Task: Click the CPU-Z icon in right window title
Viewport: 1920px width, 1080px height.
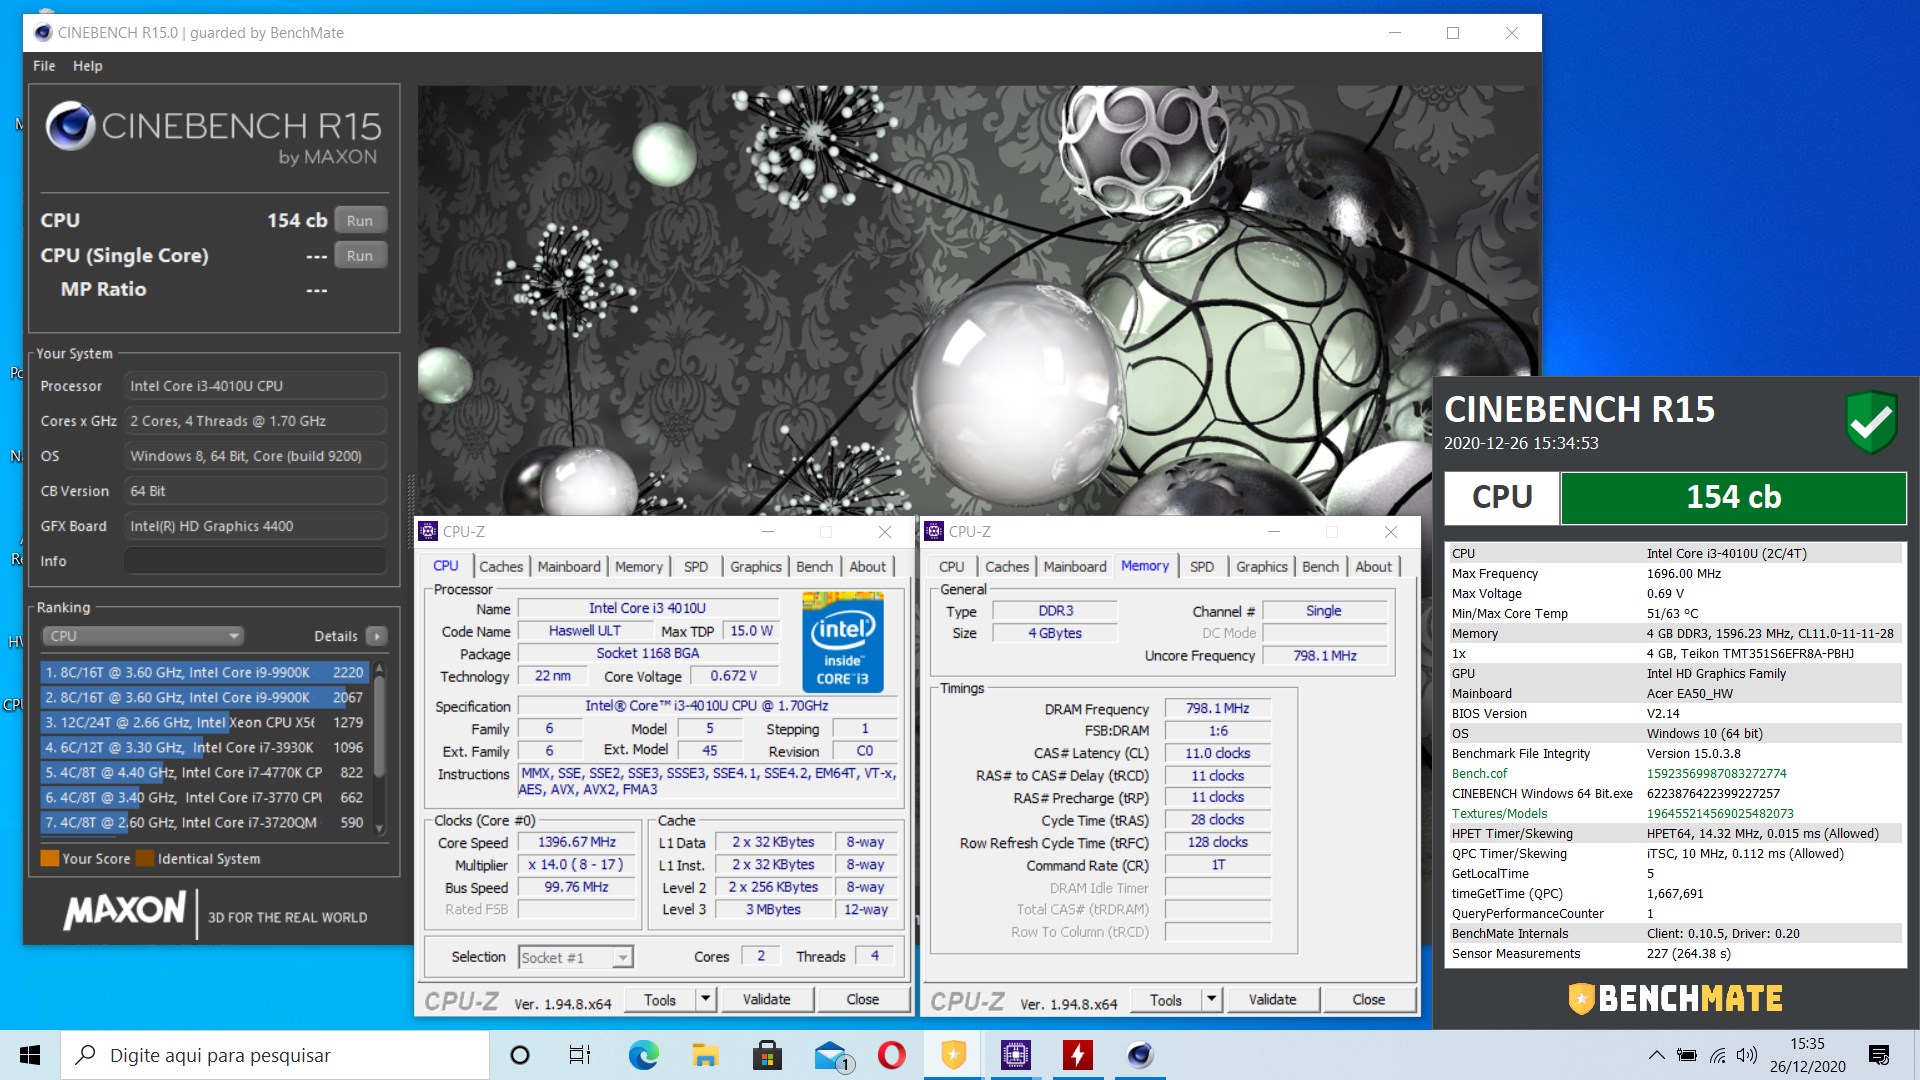Action: click(x=934, y=532)
